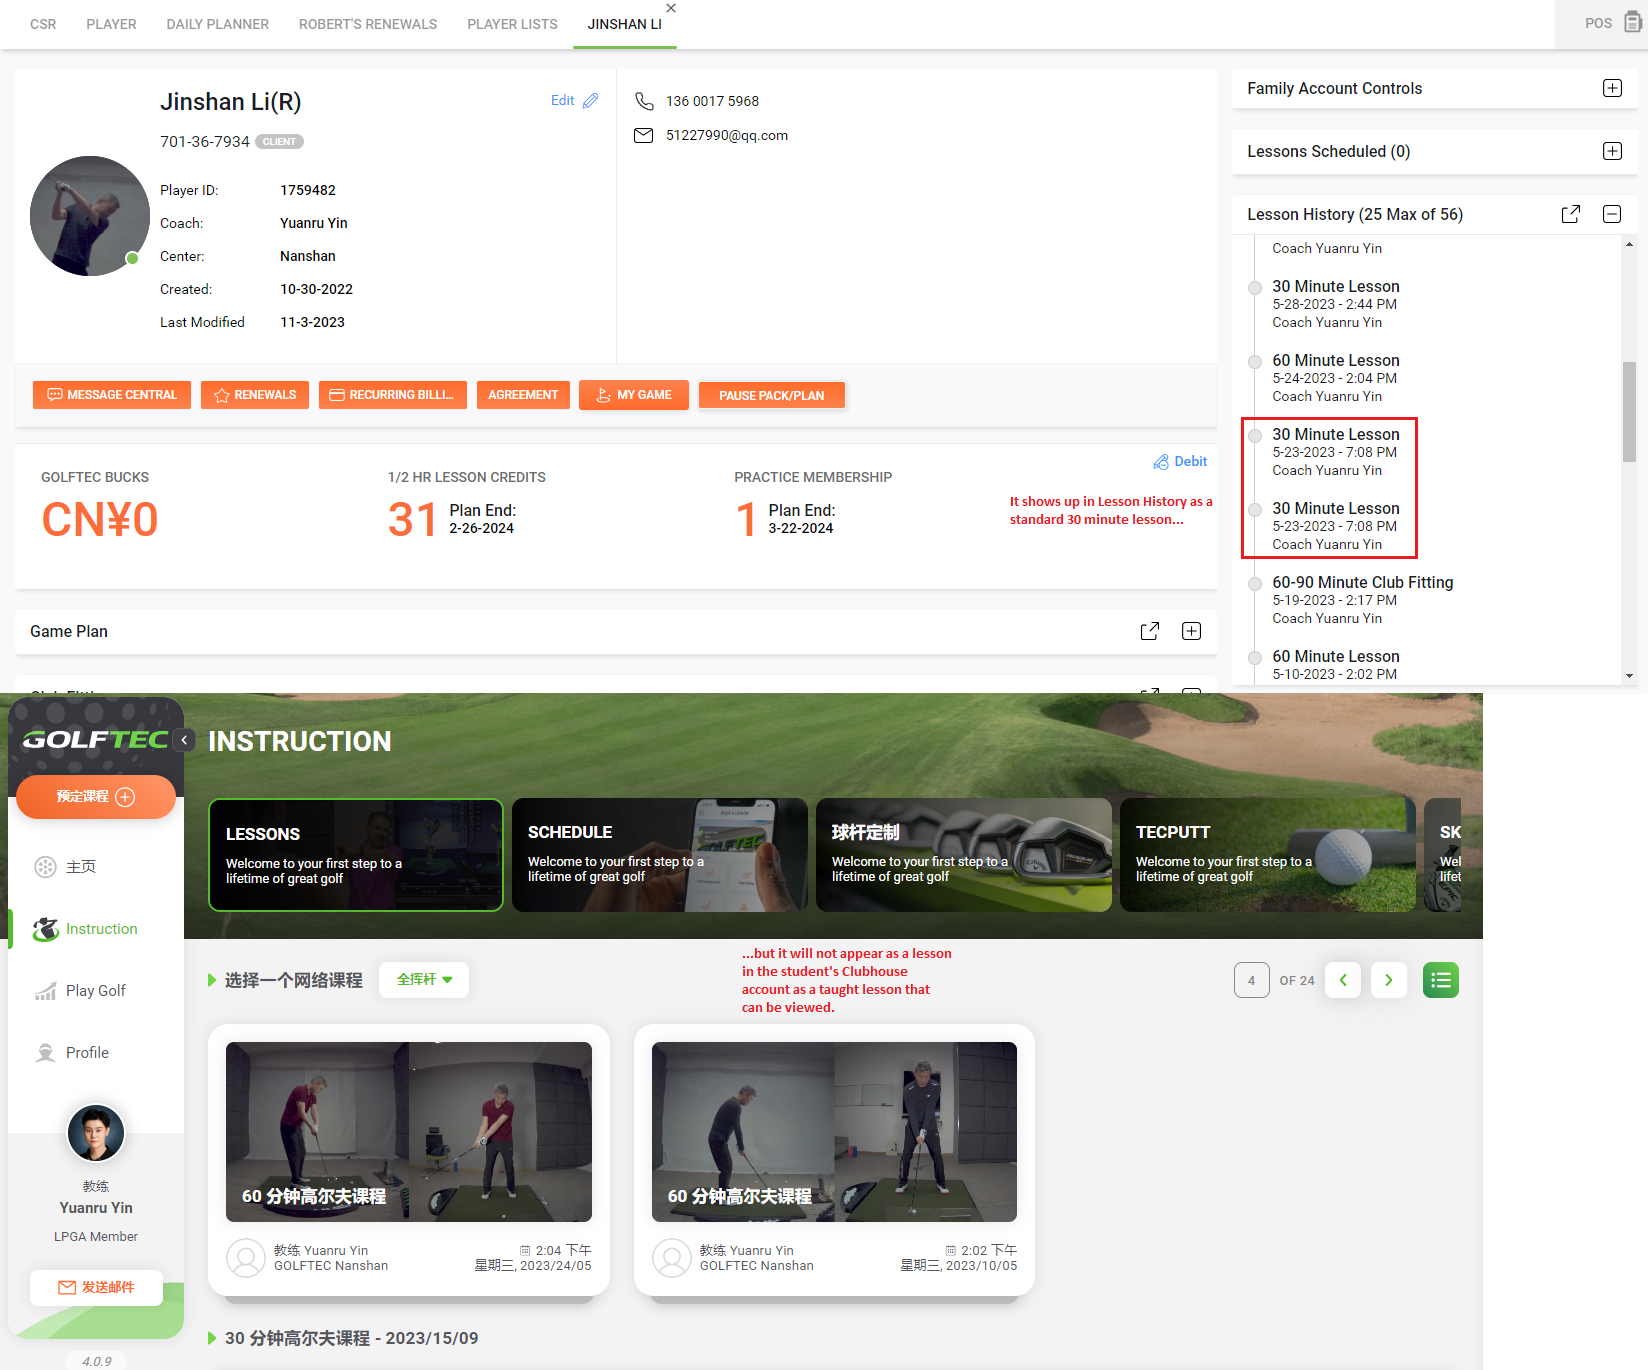Open the TECPUTT card
Screen dimensions: 1648x1370
click(1268, 855)
